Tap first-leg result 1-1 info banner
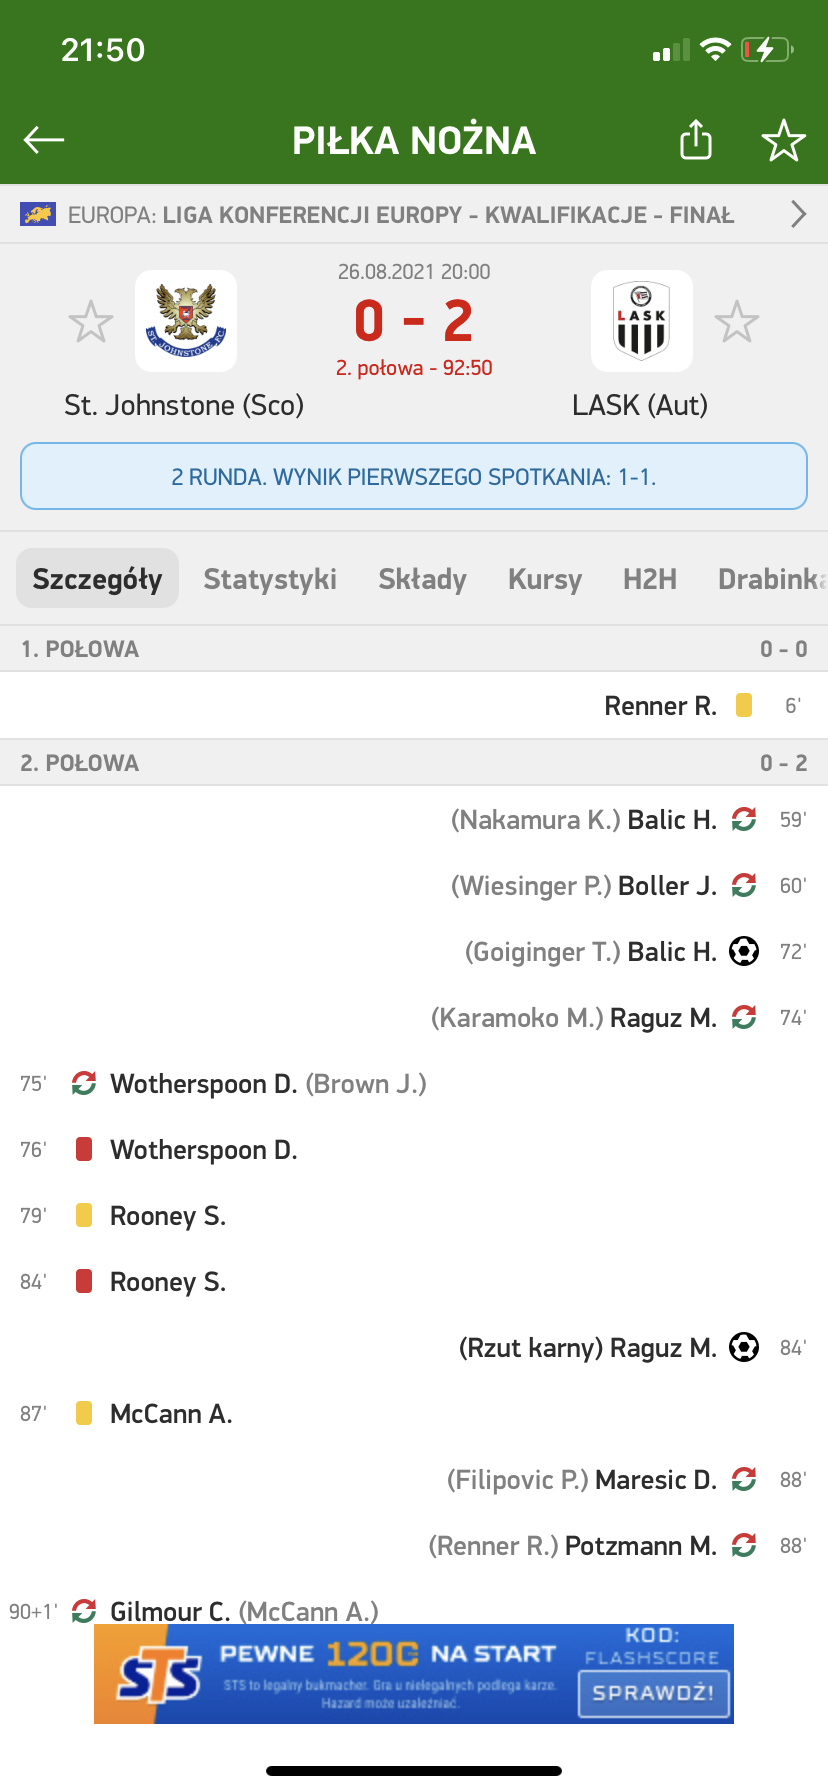 414,476
